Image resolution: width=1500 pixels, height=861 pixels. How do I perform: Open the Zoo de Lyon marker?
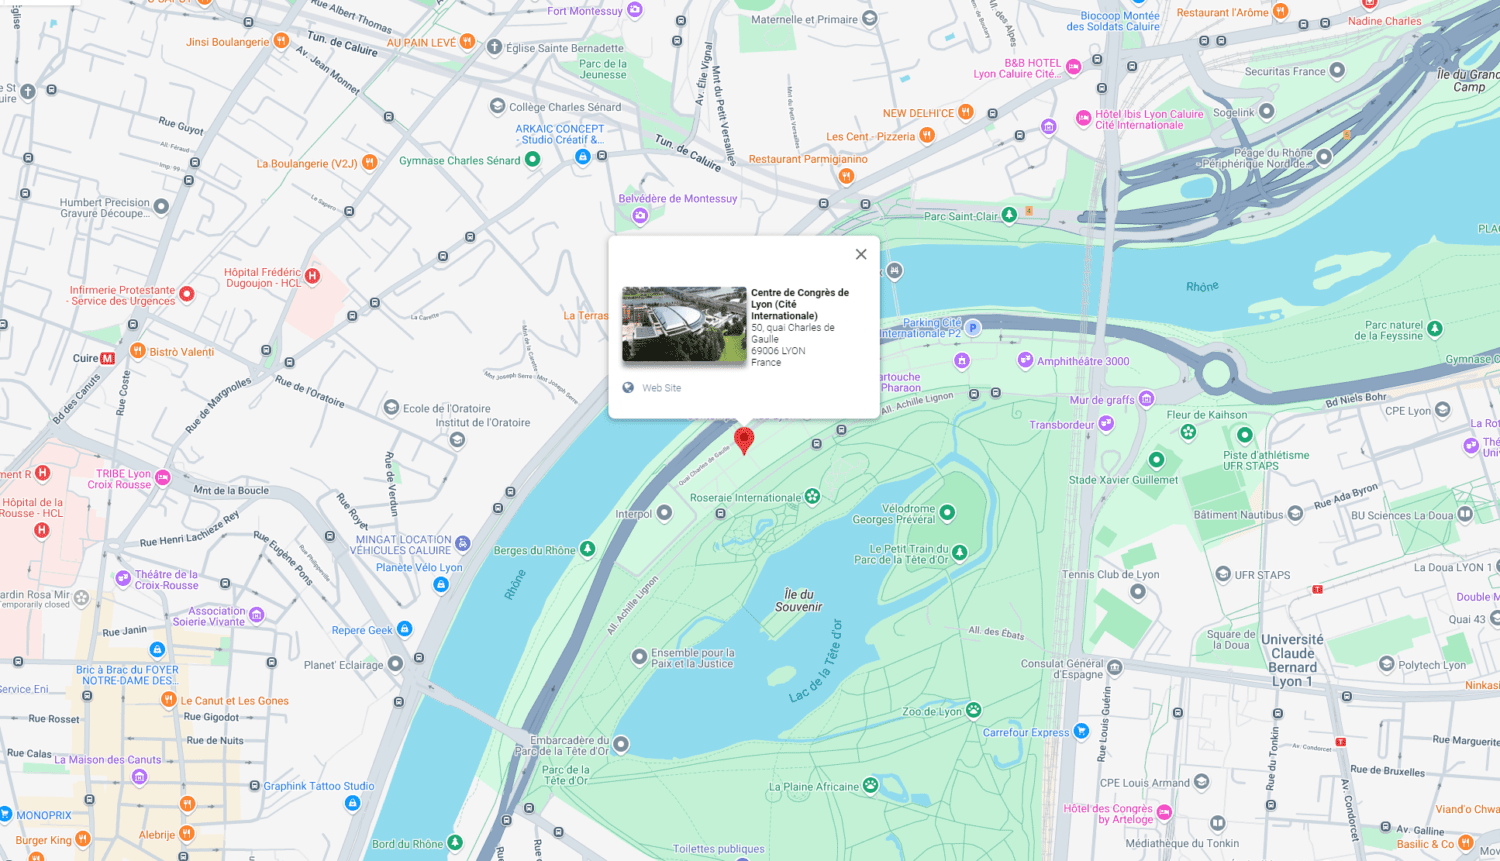click(973, 710)
